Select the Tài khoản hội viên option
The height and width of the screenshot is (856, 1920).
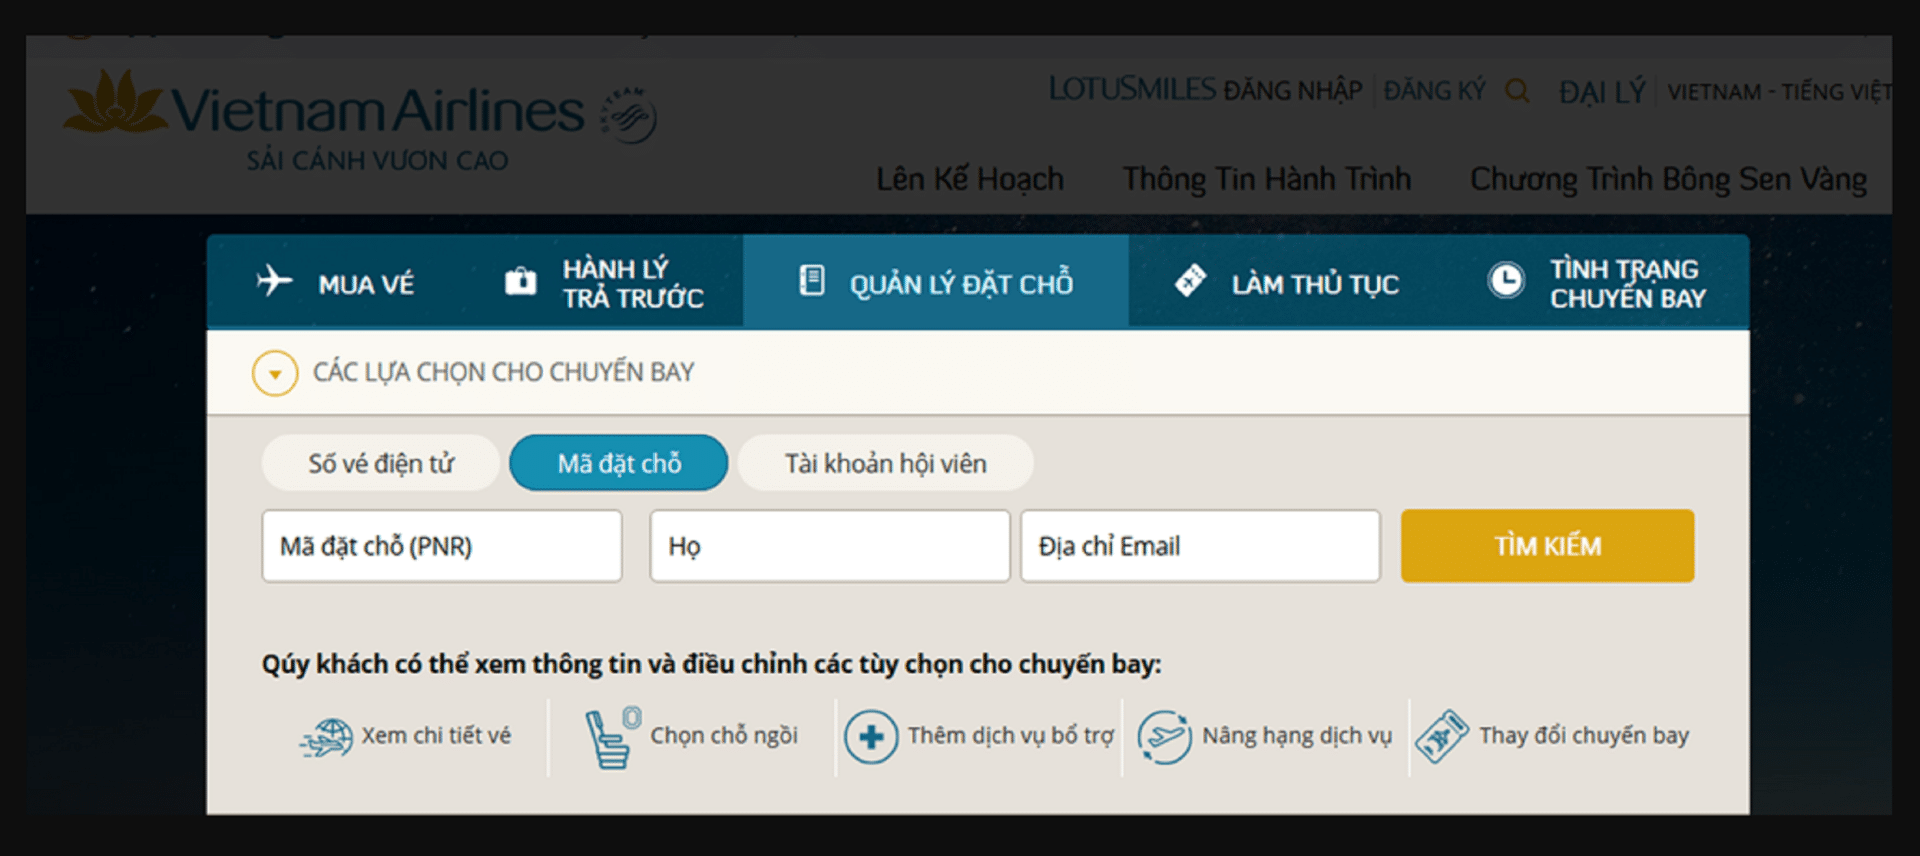click(885, 463)
